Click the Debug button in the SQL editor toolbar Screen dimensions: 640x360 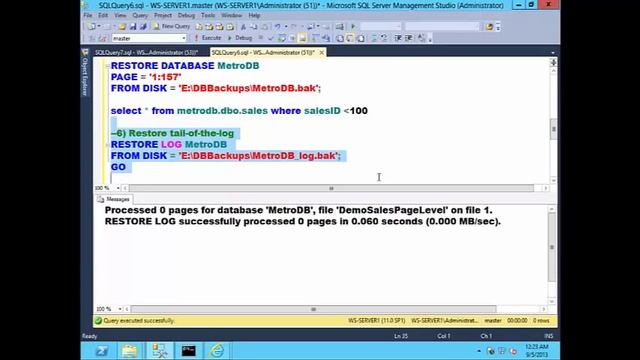click(240, 38)
